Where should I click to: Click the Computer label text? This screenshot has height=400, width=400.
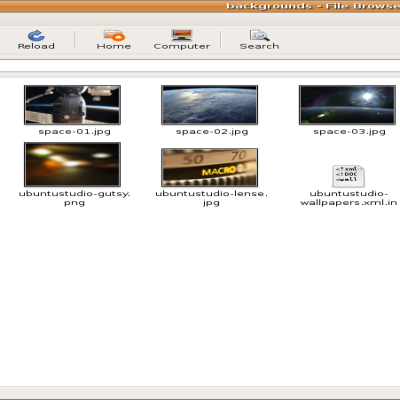(x=182, y=46)
